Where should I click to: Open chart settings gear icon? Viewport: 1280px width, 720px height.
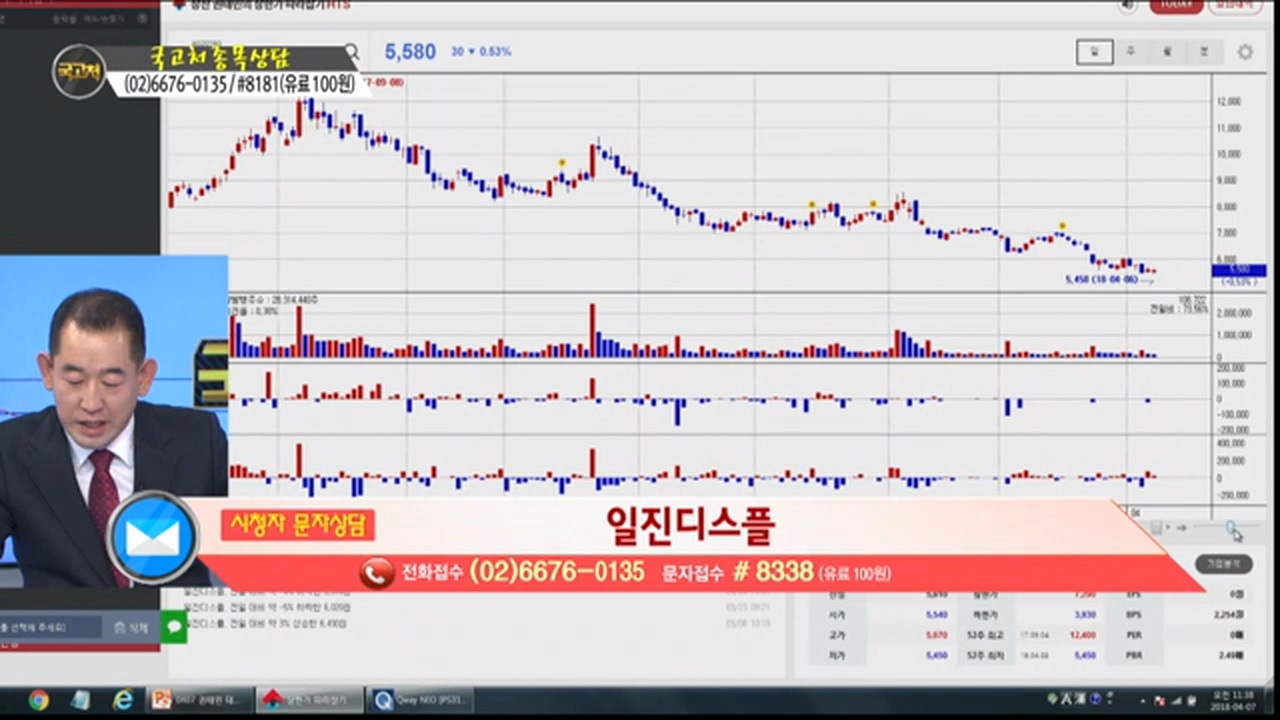[x=1245, y=52]
